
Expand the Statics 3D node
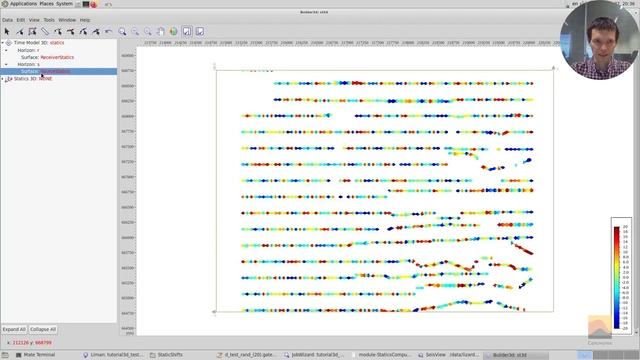[2, 78]
